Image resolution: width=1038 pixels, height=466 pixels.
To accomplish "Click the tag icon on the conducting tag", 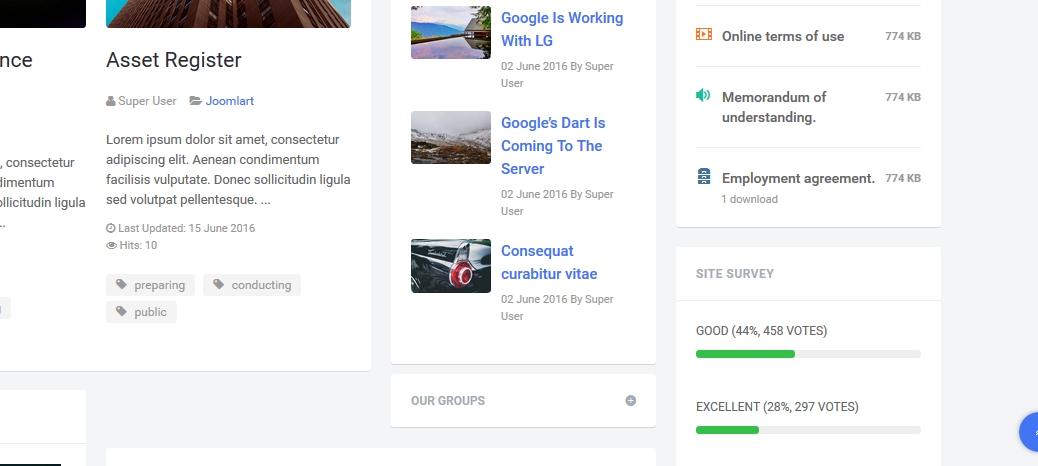I will click(219, 285).
